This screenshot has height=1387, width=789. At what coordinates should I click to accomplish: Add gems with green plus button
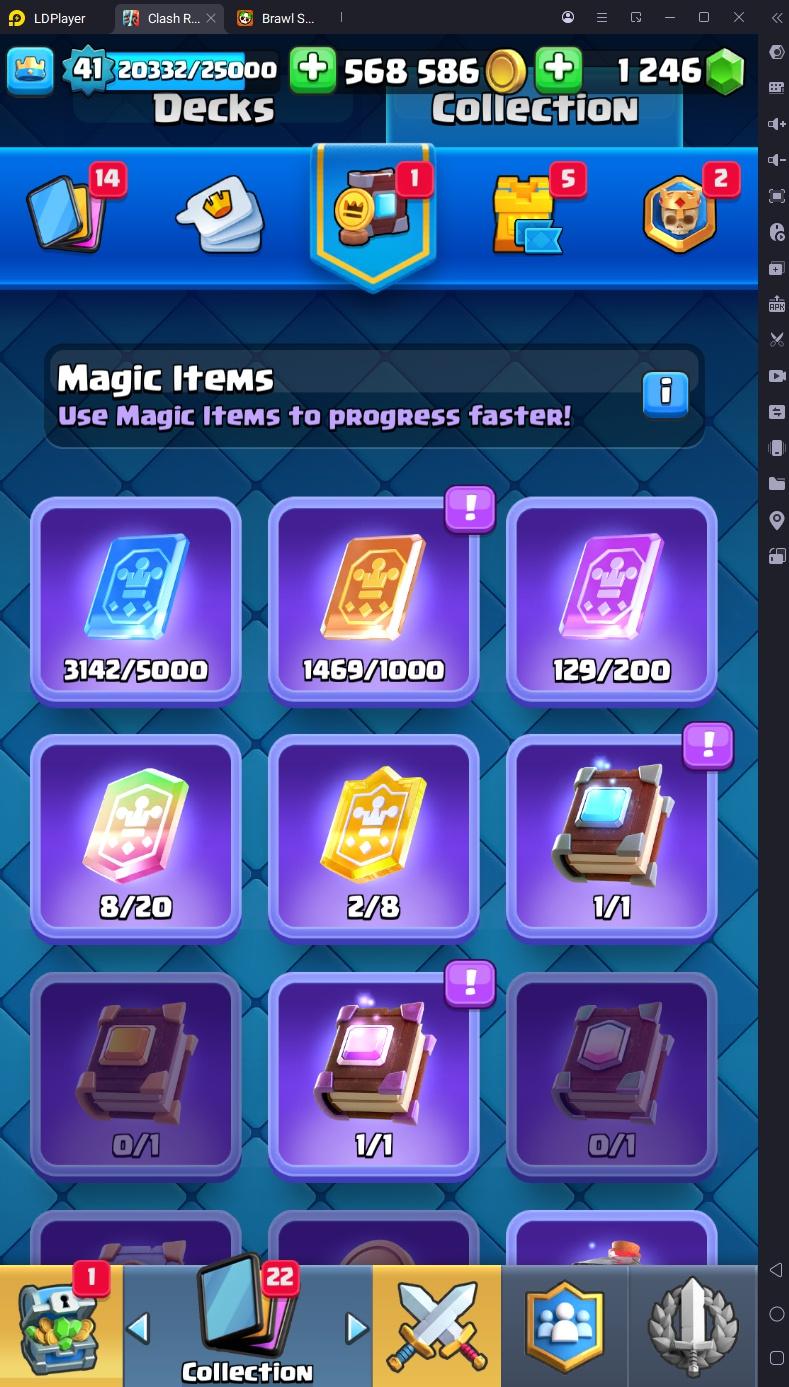point(559,69)
